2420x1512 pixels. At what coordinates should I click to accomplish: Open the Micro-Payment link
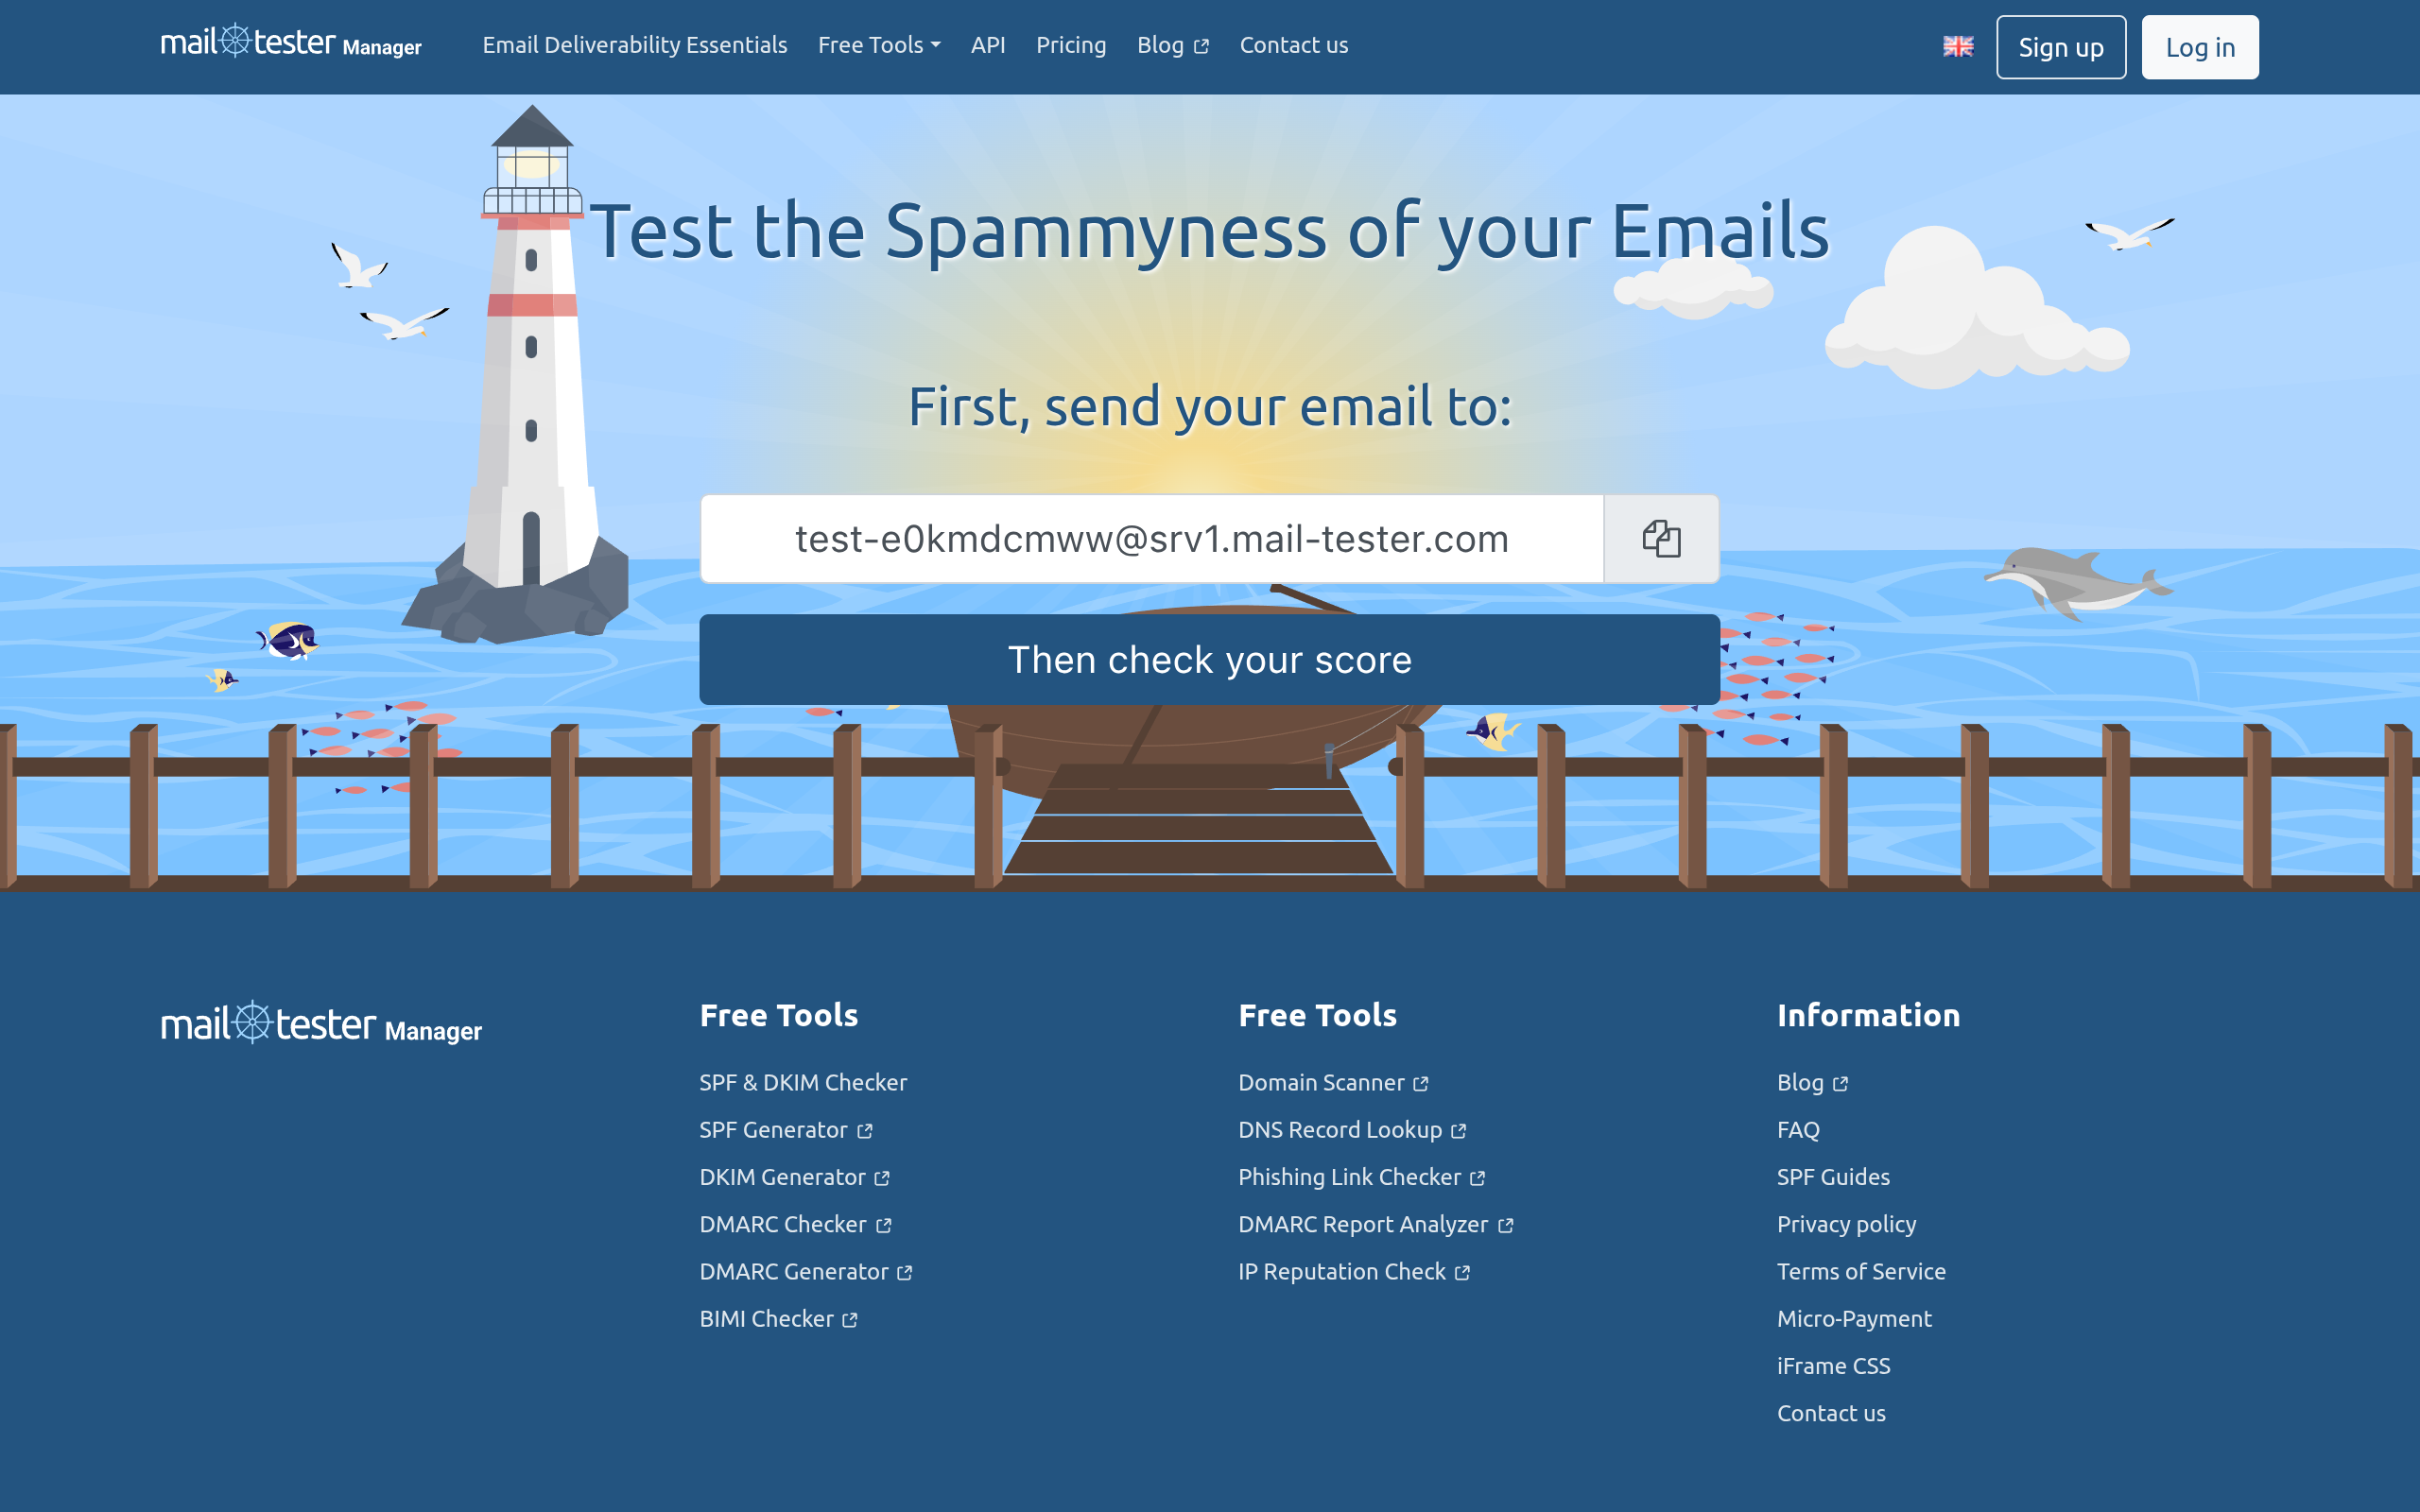tap(1853, 1318)
